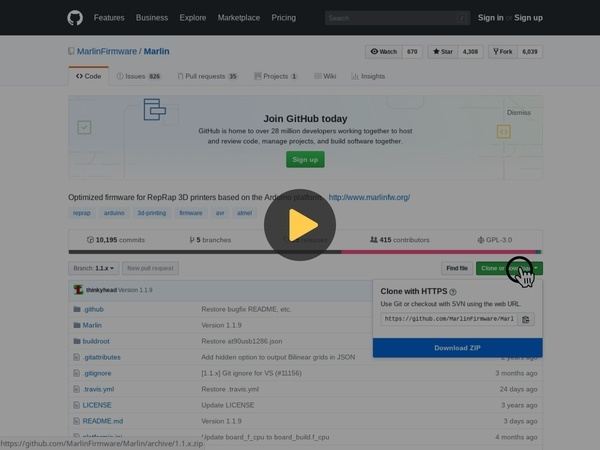Image resolution: width=600 pixels, height=450 pixels.
Task: Star the repository
Action: click(443, 52)
